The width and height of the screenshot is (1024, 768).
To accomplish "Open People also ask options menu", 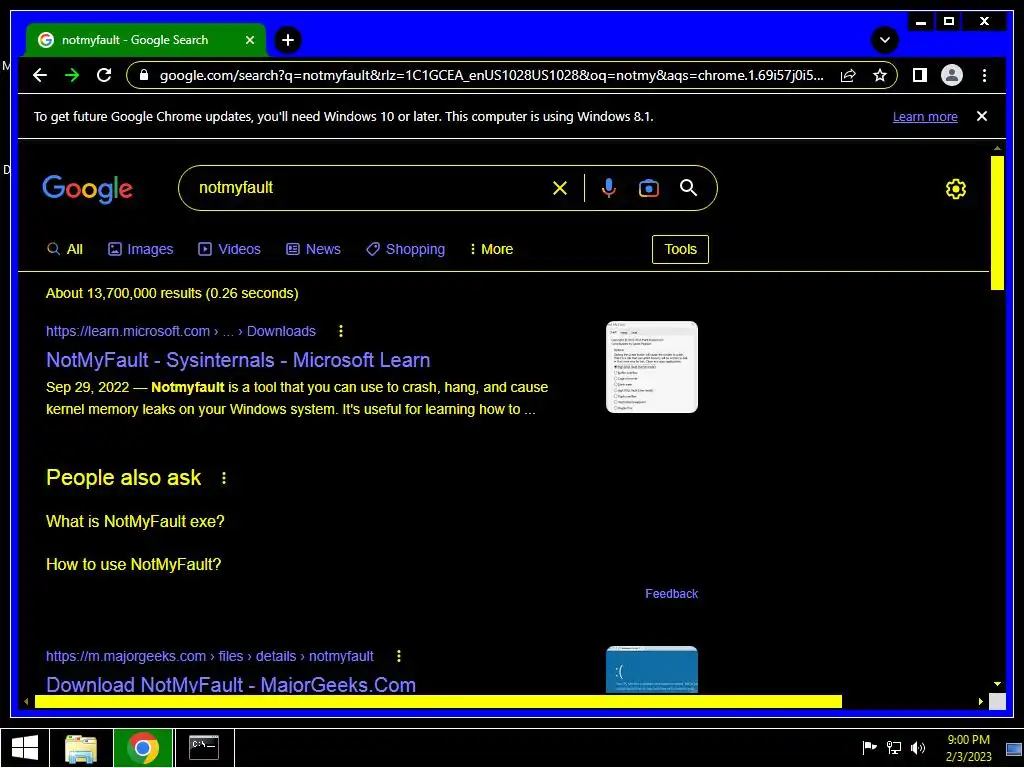I will point(224,478).
